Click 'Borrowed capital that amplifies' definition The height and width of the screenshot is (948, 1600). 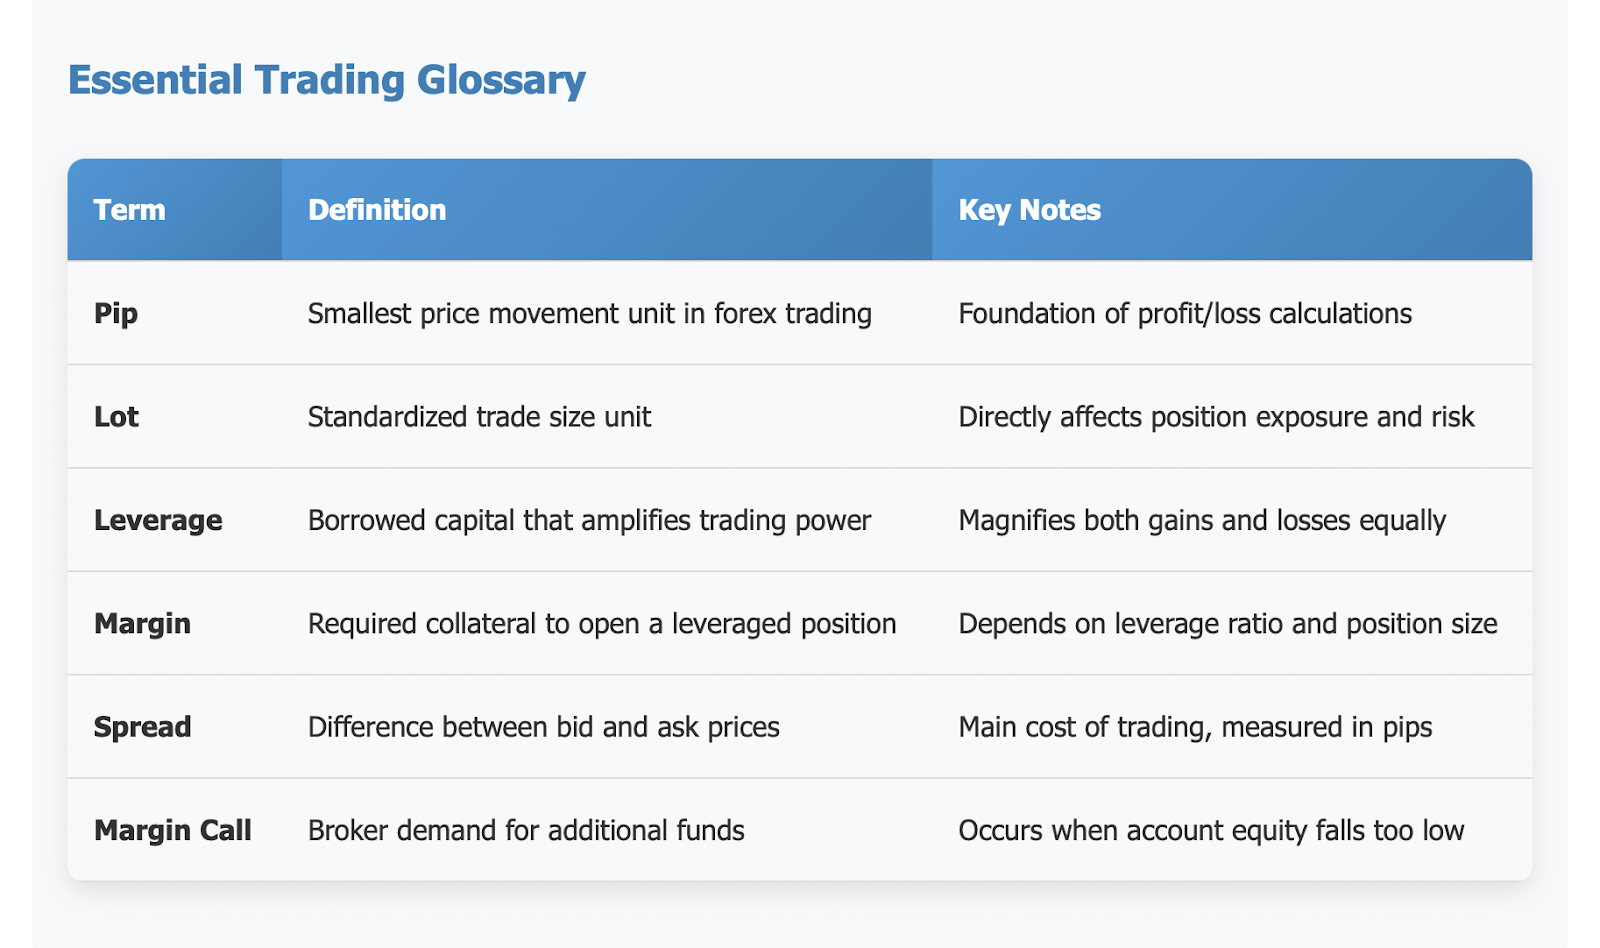590,521
